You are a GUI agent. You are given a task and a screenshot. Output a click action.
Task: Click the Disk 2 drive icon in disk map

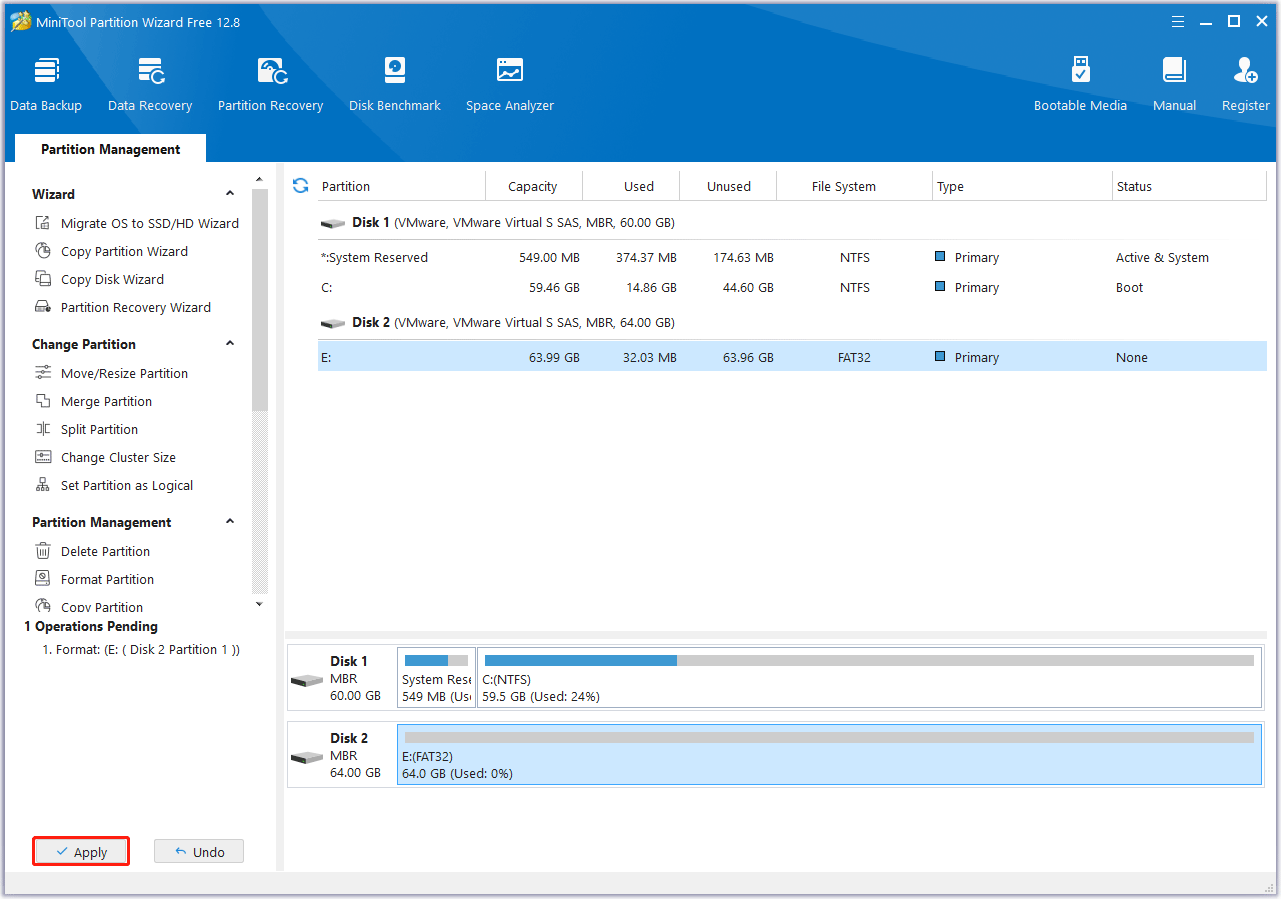[306, 757]
